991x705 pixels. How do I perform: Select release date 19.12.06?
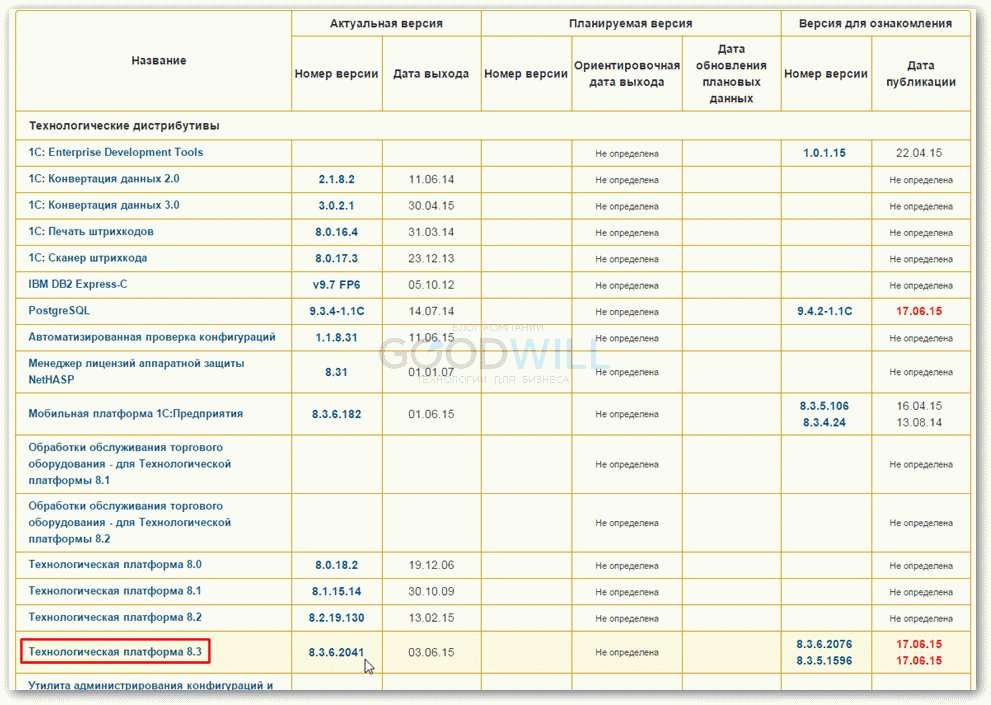pos(431,565)
